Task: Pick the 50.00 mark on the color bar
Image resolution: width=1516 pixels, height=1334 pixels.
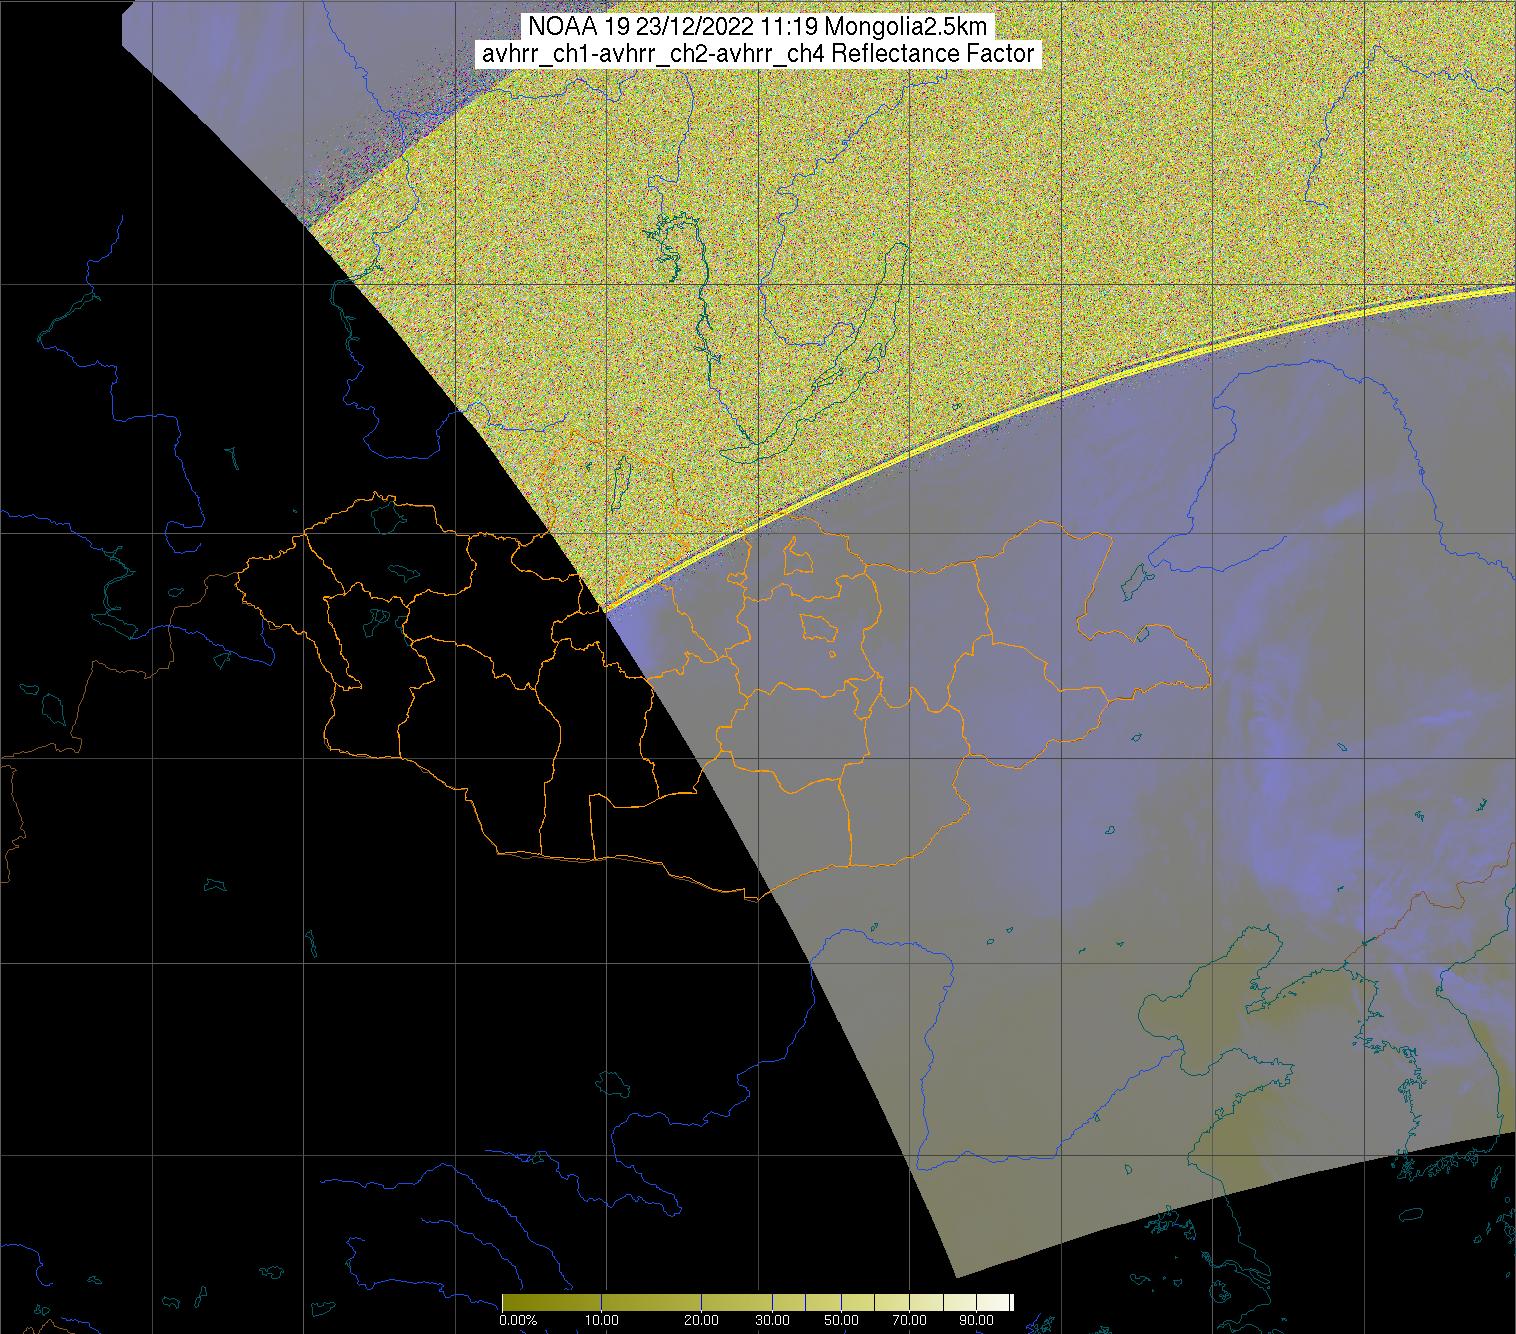Action: pyautogui.click(x=841, y=1320)
